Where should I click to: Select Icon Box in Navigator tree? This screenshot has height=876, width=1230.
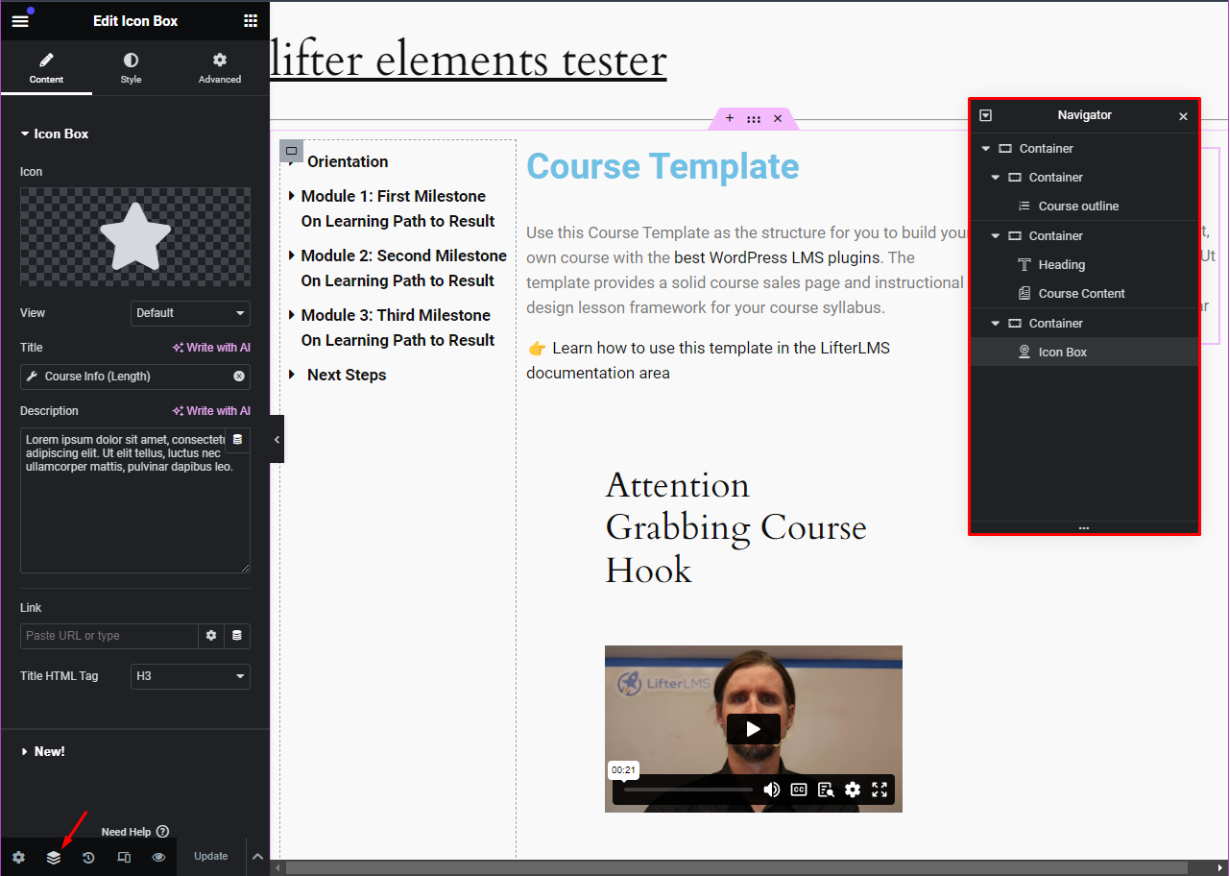(1062, 352)
